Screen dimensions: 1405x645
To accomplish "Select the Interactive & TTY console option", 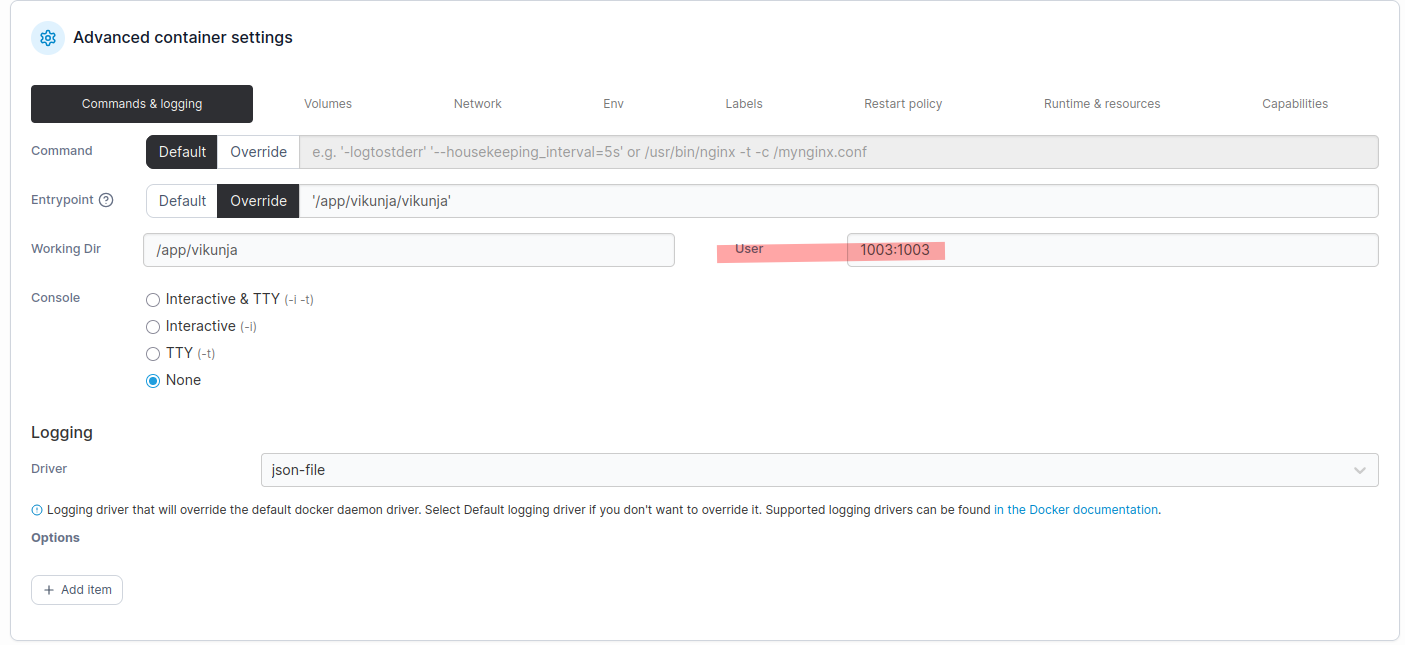I will tap(153, 299).
